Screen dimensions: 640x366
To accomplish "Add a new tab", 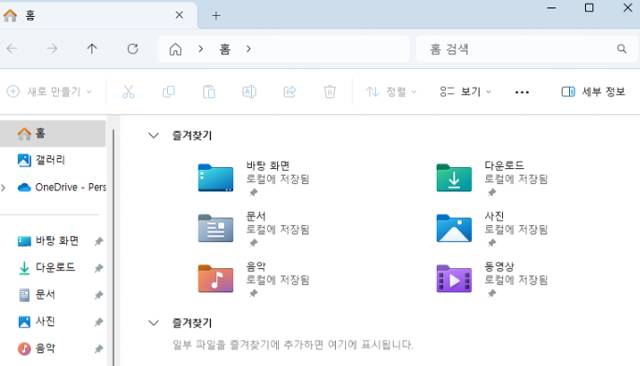I will [x=216, y=16].
